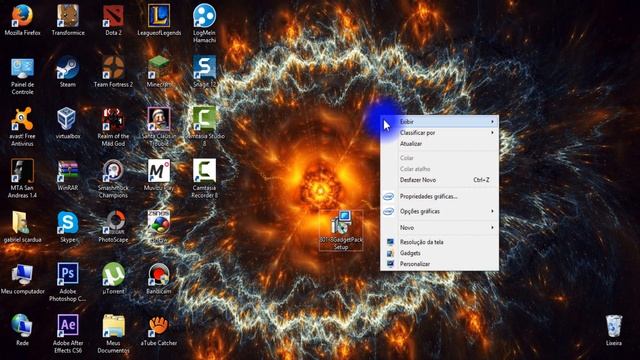This screenshot has width=640, height=360.
Task: Click the MTA San Andreas 1.4 icon
Action: [x=22, y=171]
